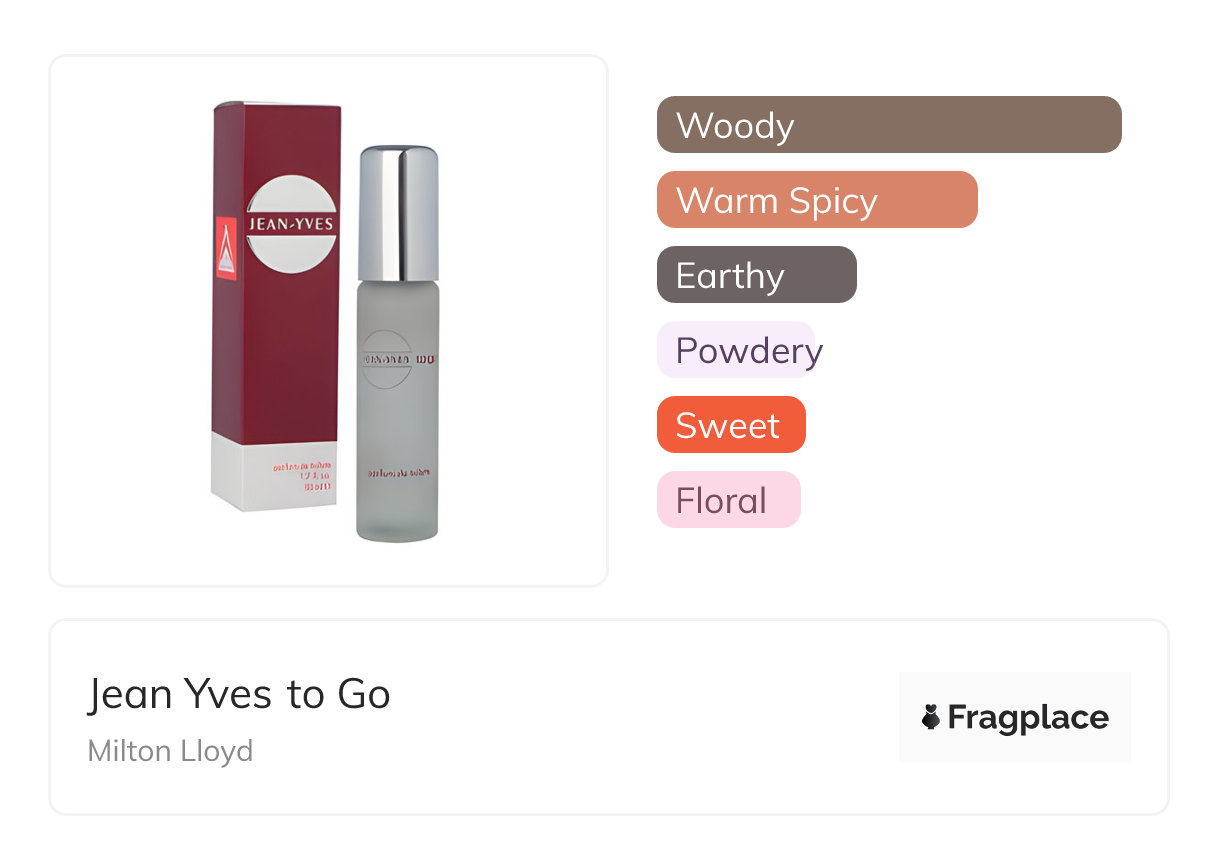Click the Earthy accord tag
Viewport: 1218px width, 864px height.
(756, 275)
